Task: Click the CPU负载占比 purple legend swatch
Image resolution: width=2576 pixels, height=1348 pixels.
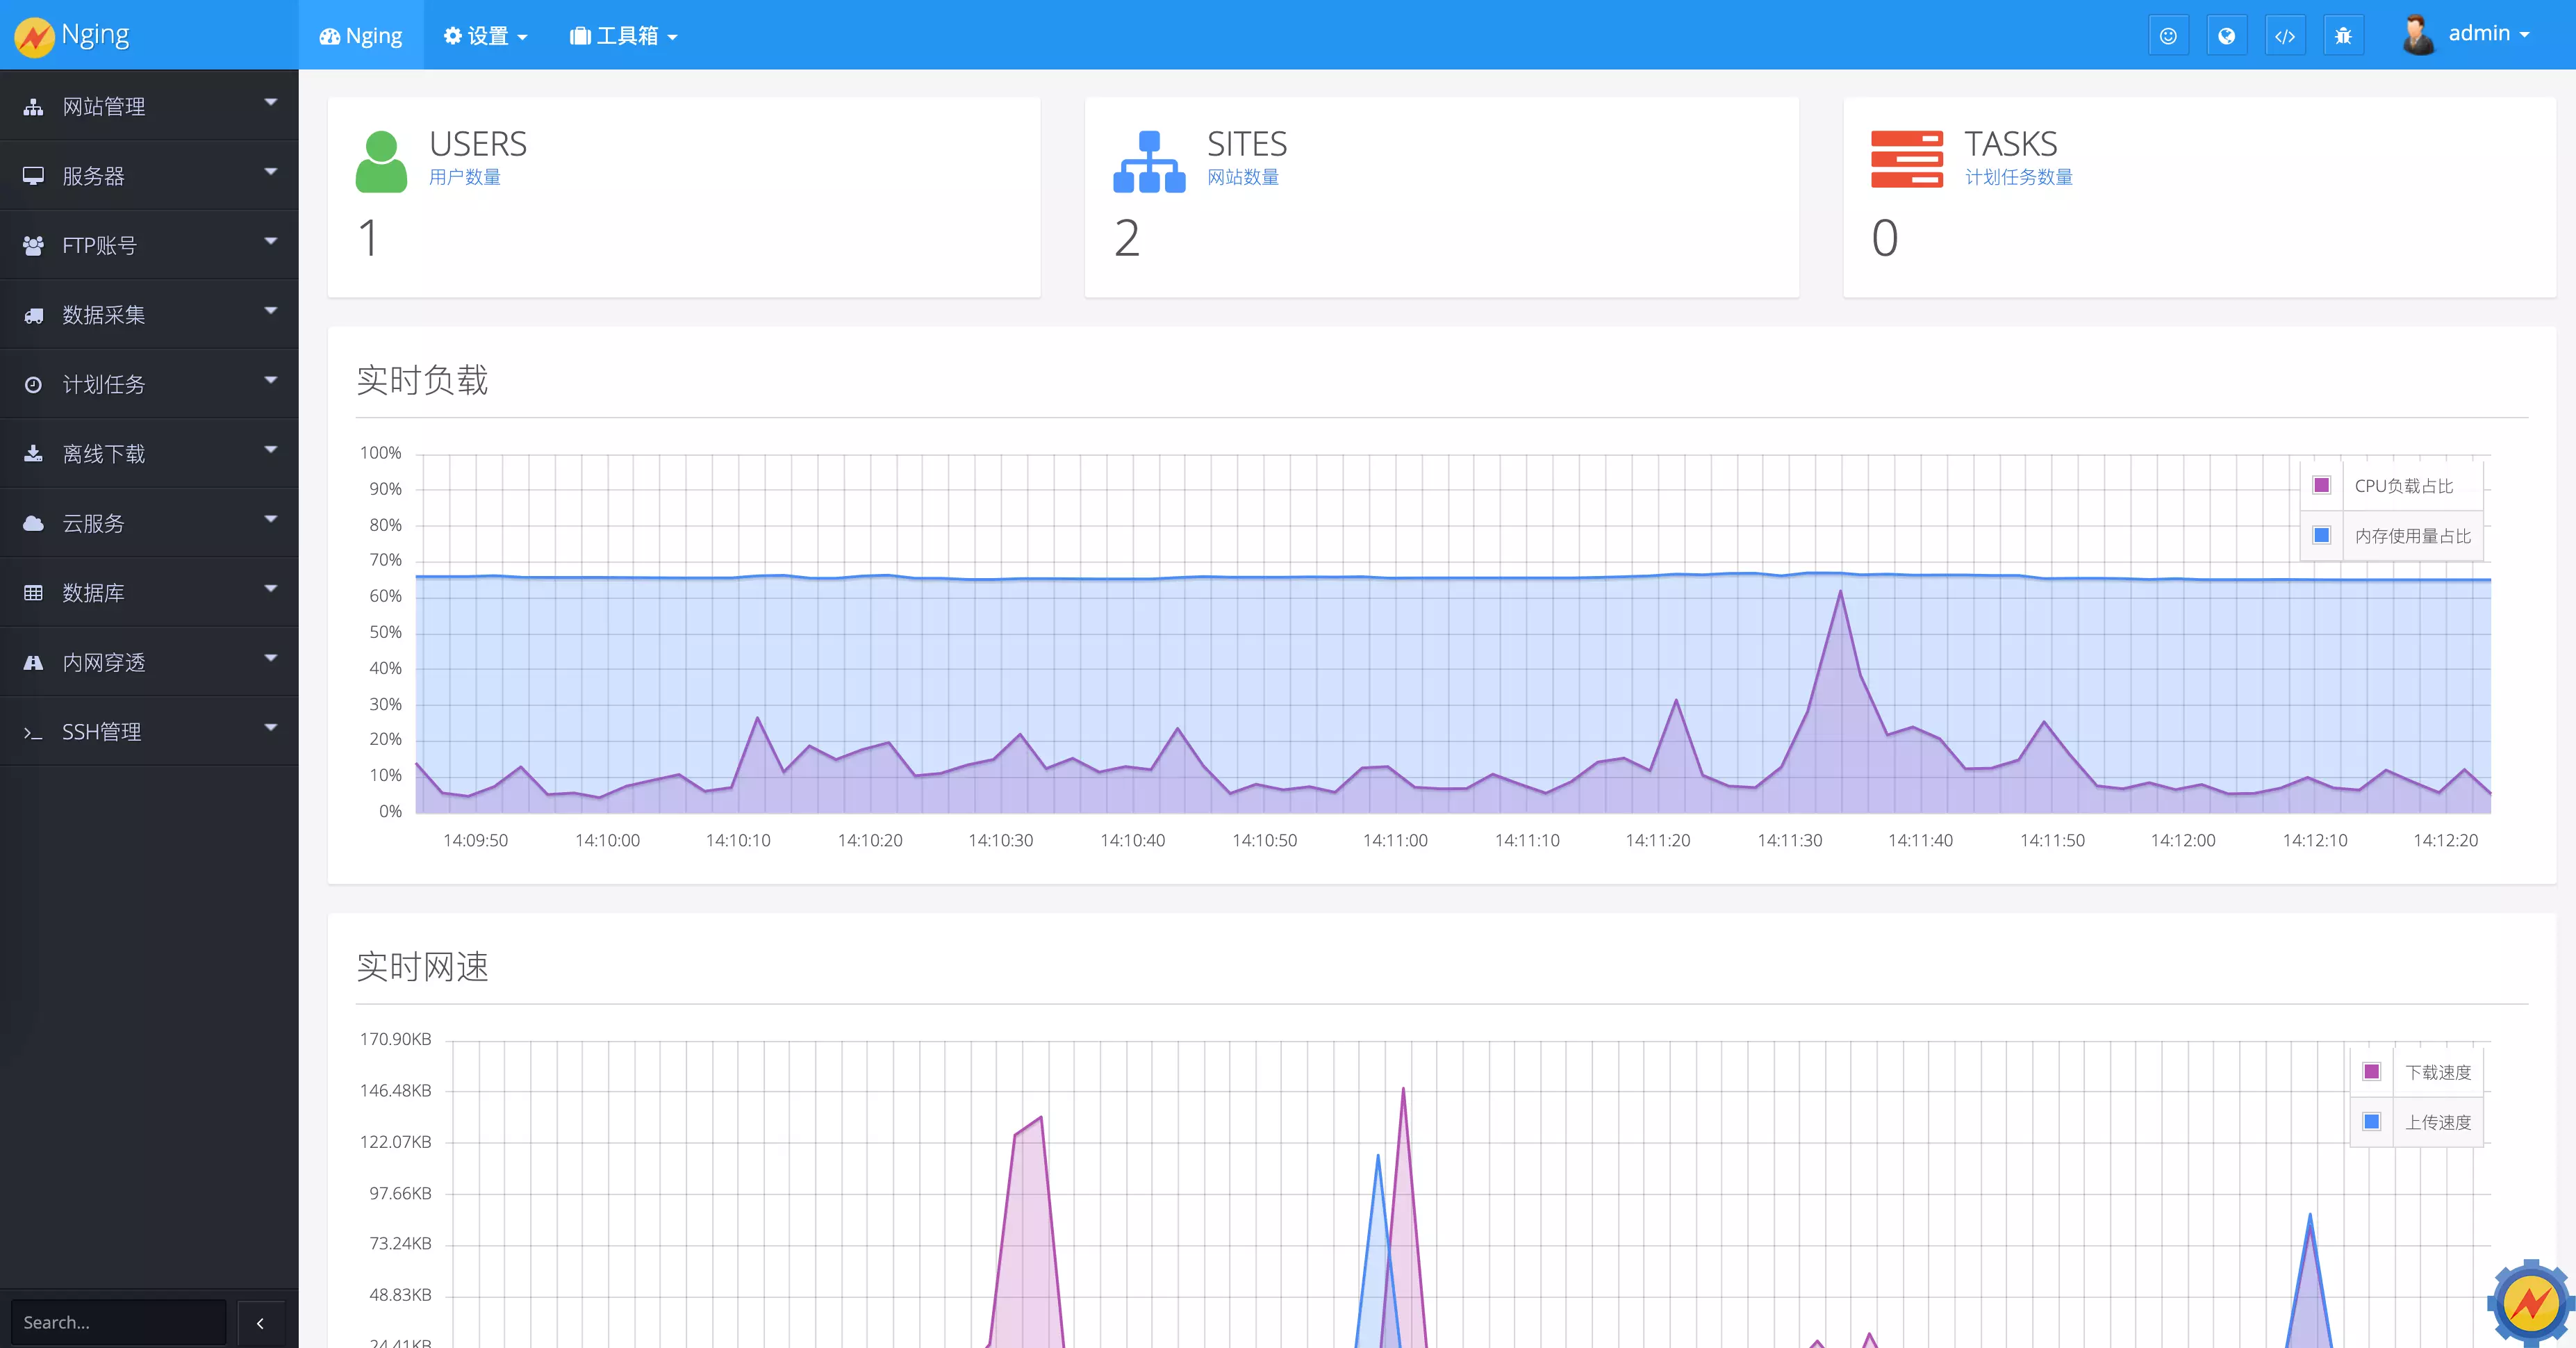Action: tap(2322, 486)
